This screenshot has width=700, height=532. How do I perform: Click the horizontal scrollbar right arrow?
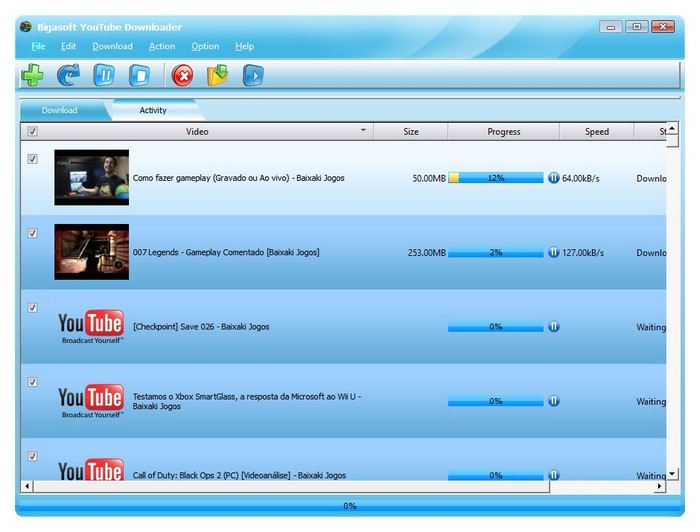pyautogui.click(x=659, y=486)
